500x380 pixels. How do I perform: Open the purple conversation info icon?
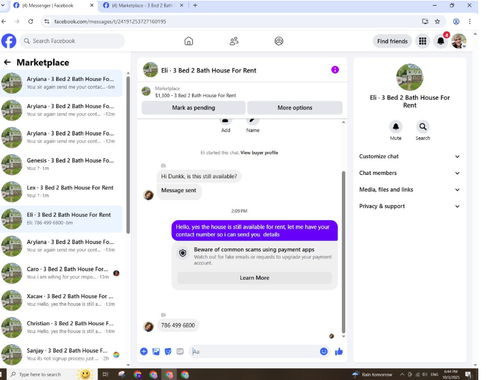335,70
